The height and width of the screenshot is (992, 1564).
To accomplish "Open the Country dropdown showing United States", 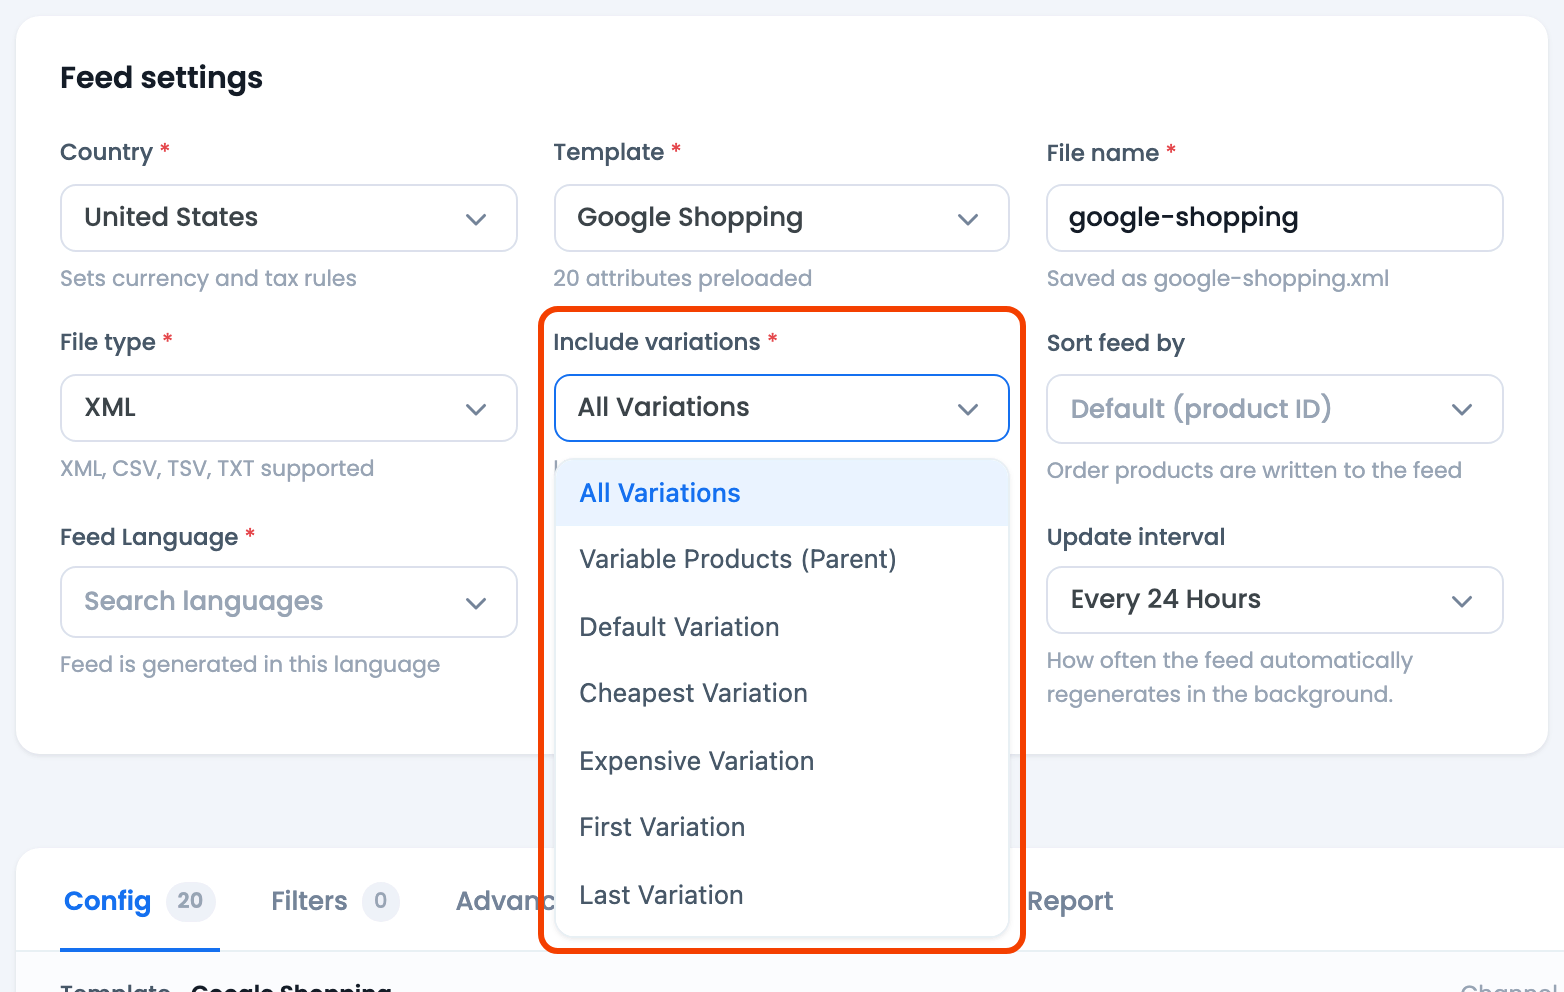I will pyautogui.click(x=289, y=218).
